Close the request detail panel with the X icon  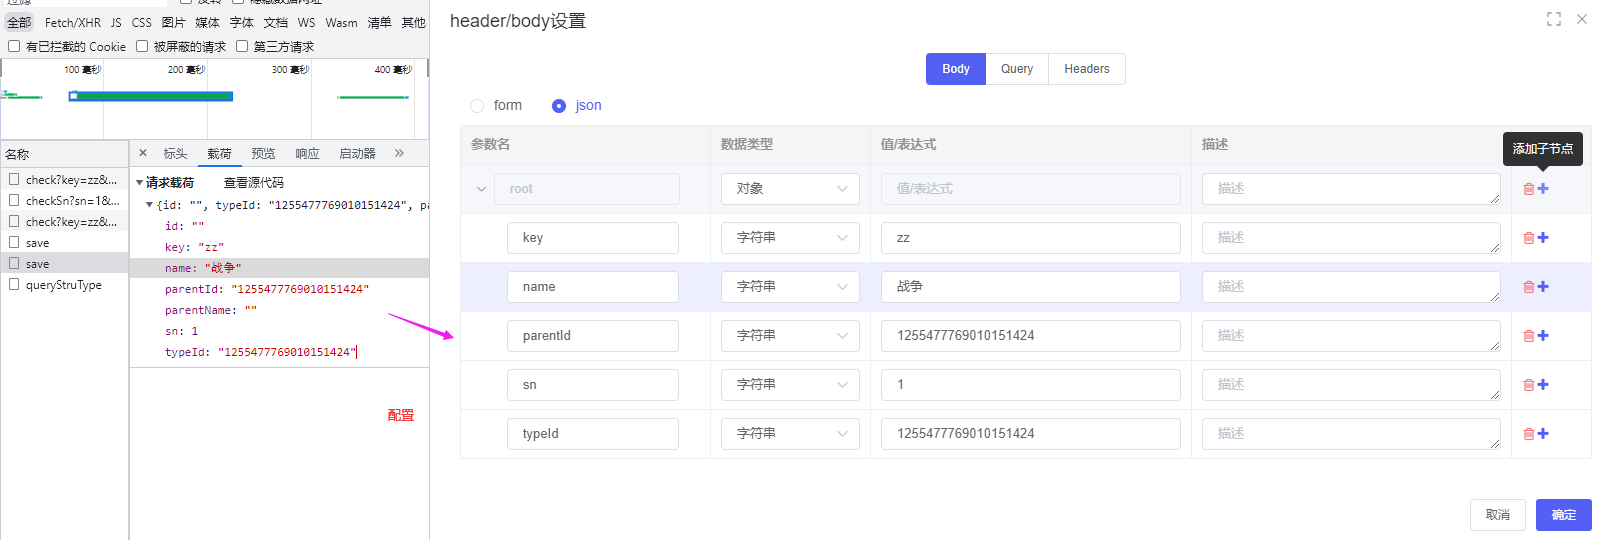coord(143,153)
